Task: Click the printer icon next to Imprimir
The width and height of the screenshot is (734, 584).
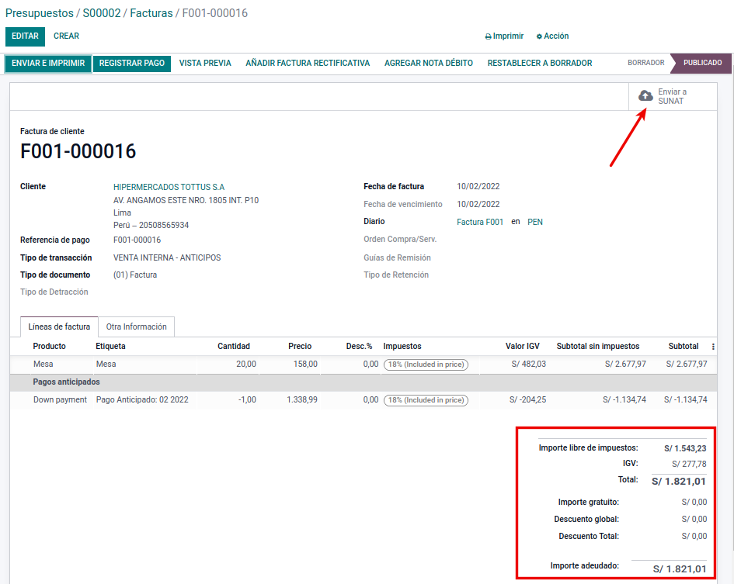Action: coord(488,36)
